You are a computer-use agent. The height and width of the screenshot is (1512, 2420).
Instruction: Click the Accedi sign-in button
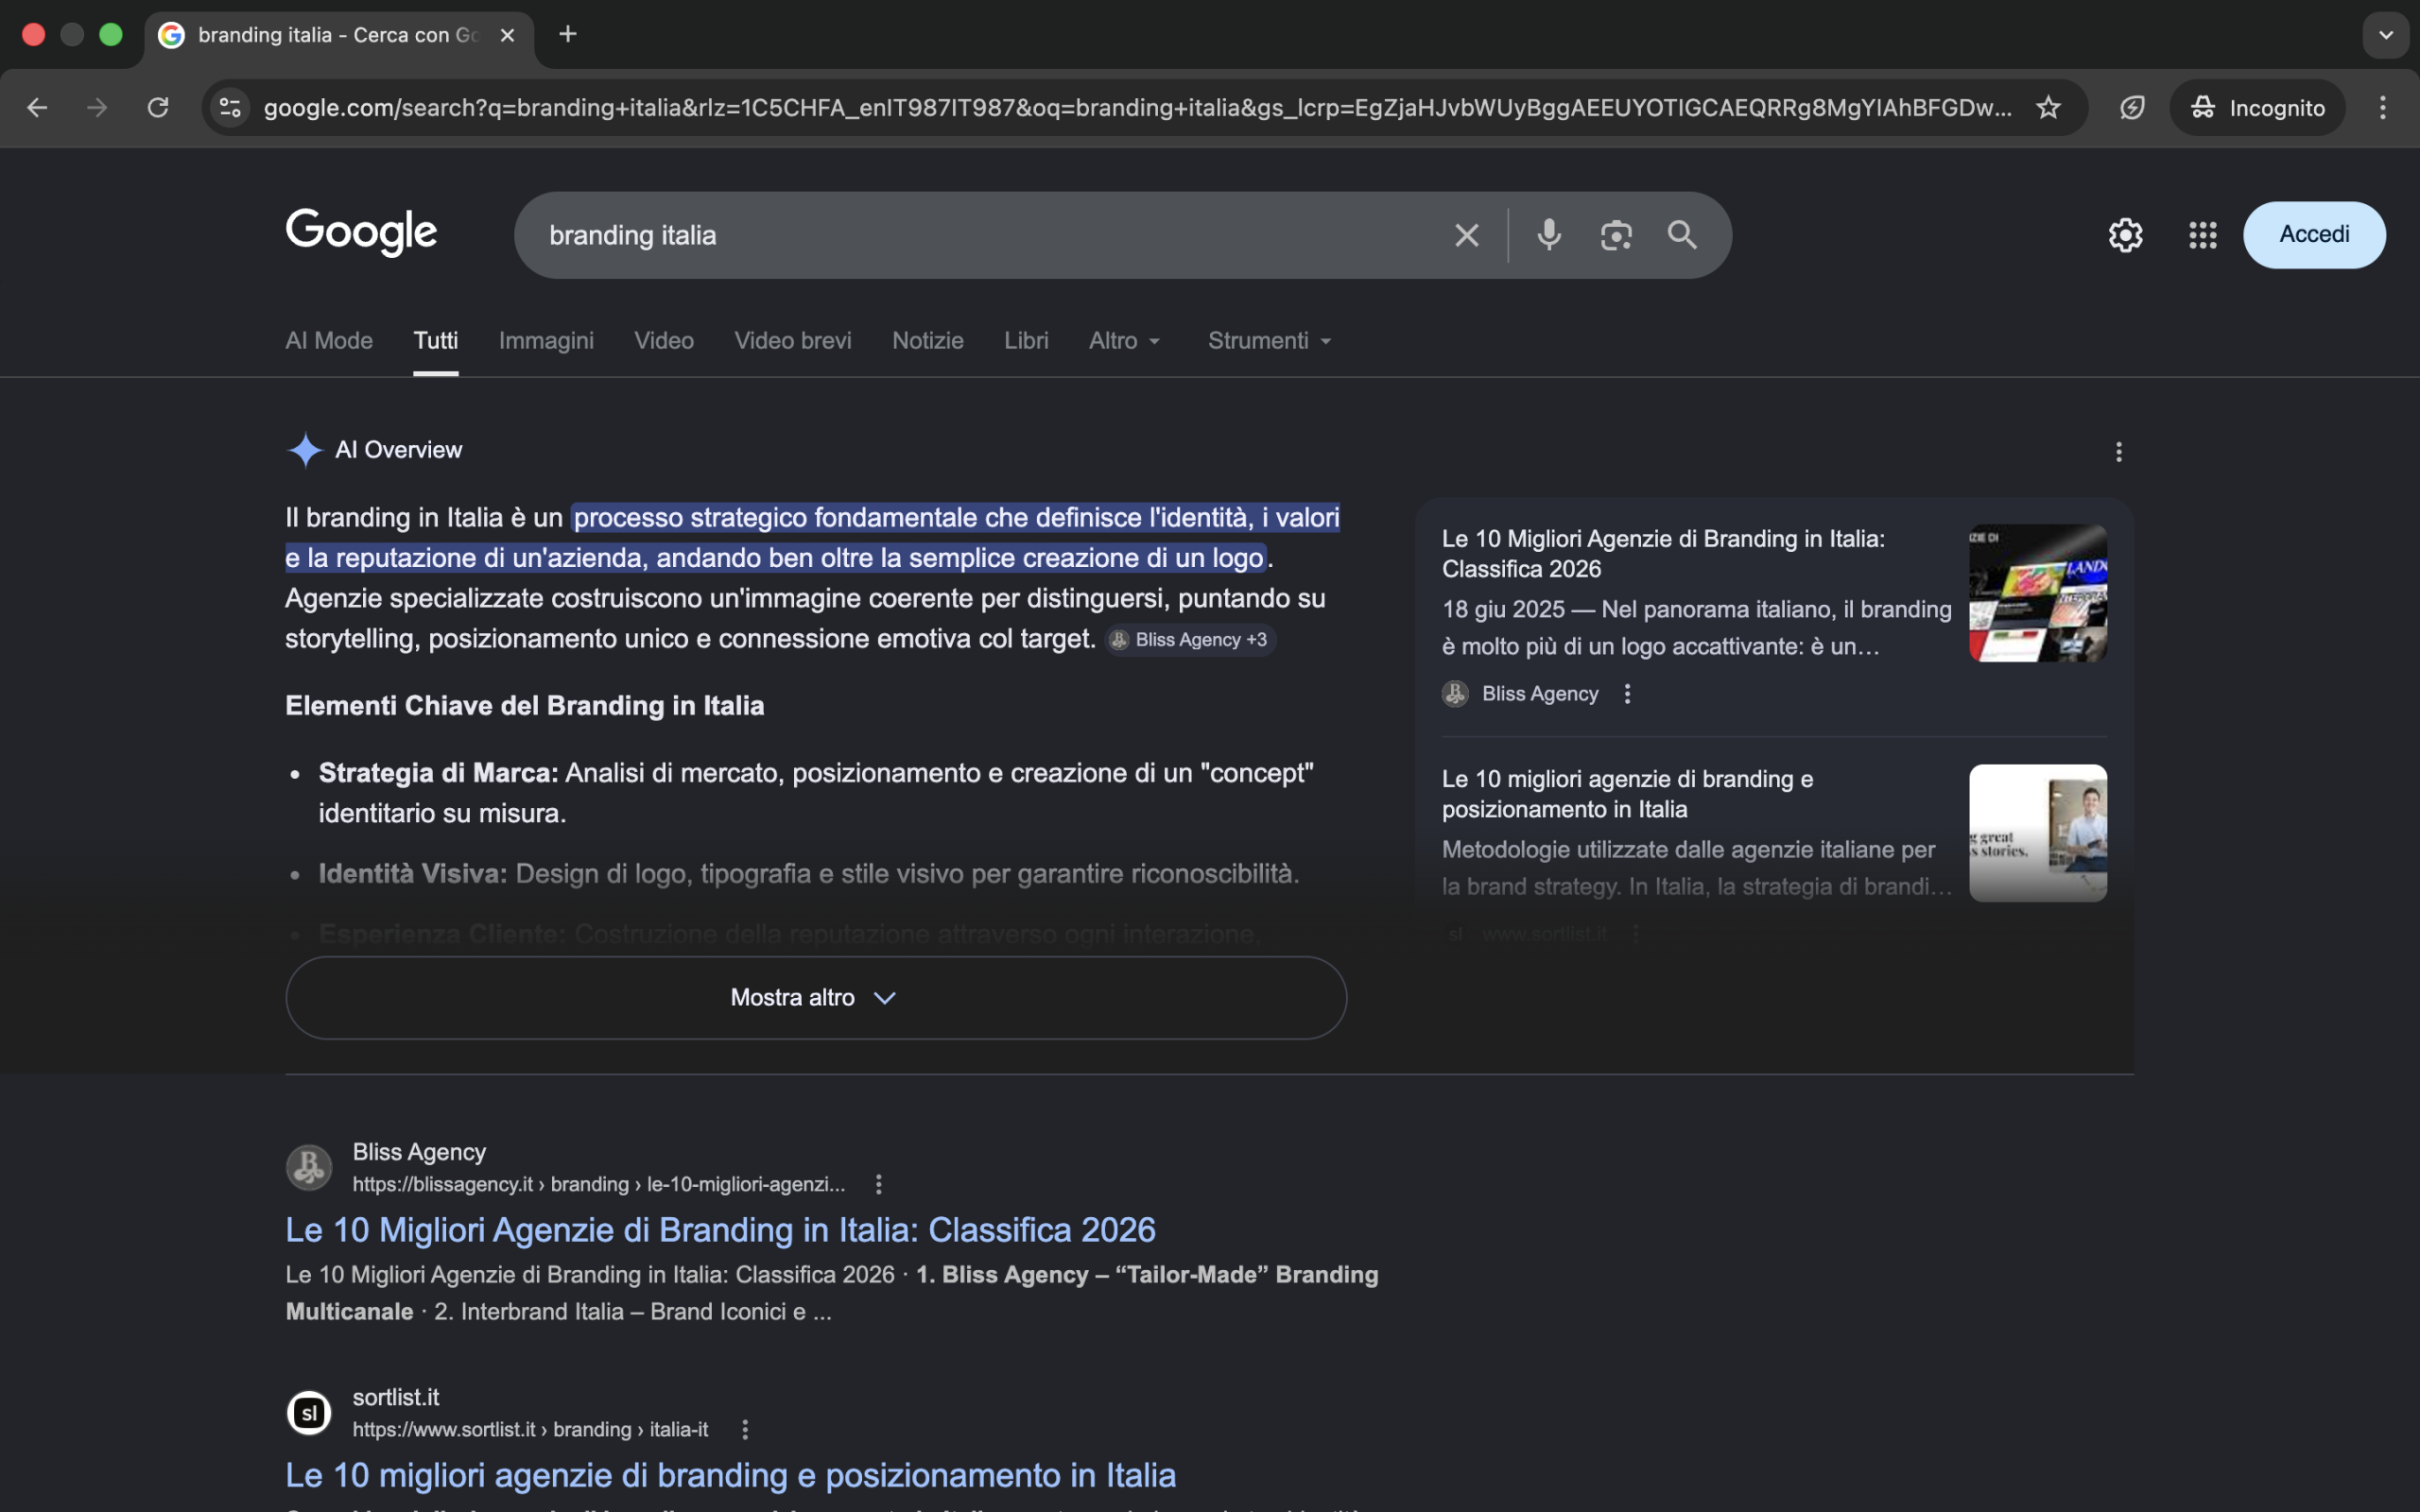[x=2314, y=235]
